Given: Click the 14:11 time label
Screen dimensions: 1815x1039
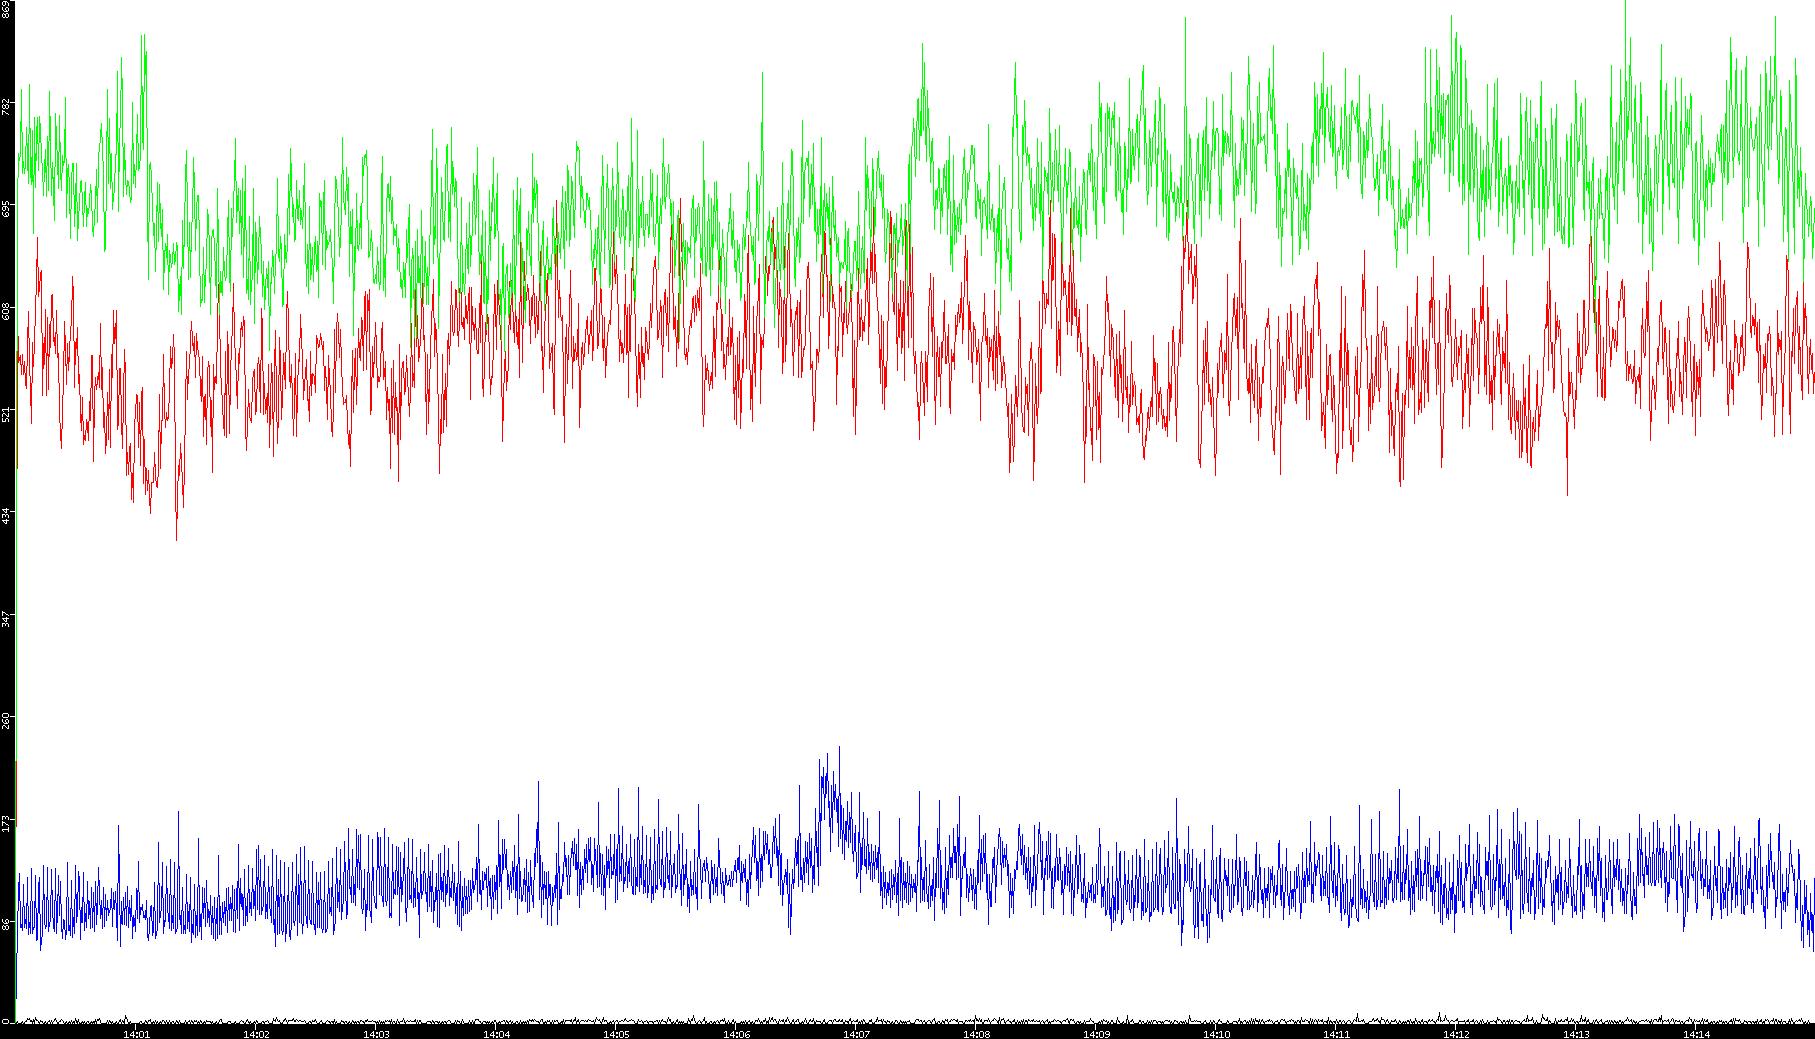Looking at the screenshot, I should point(1336,1034).
